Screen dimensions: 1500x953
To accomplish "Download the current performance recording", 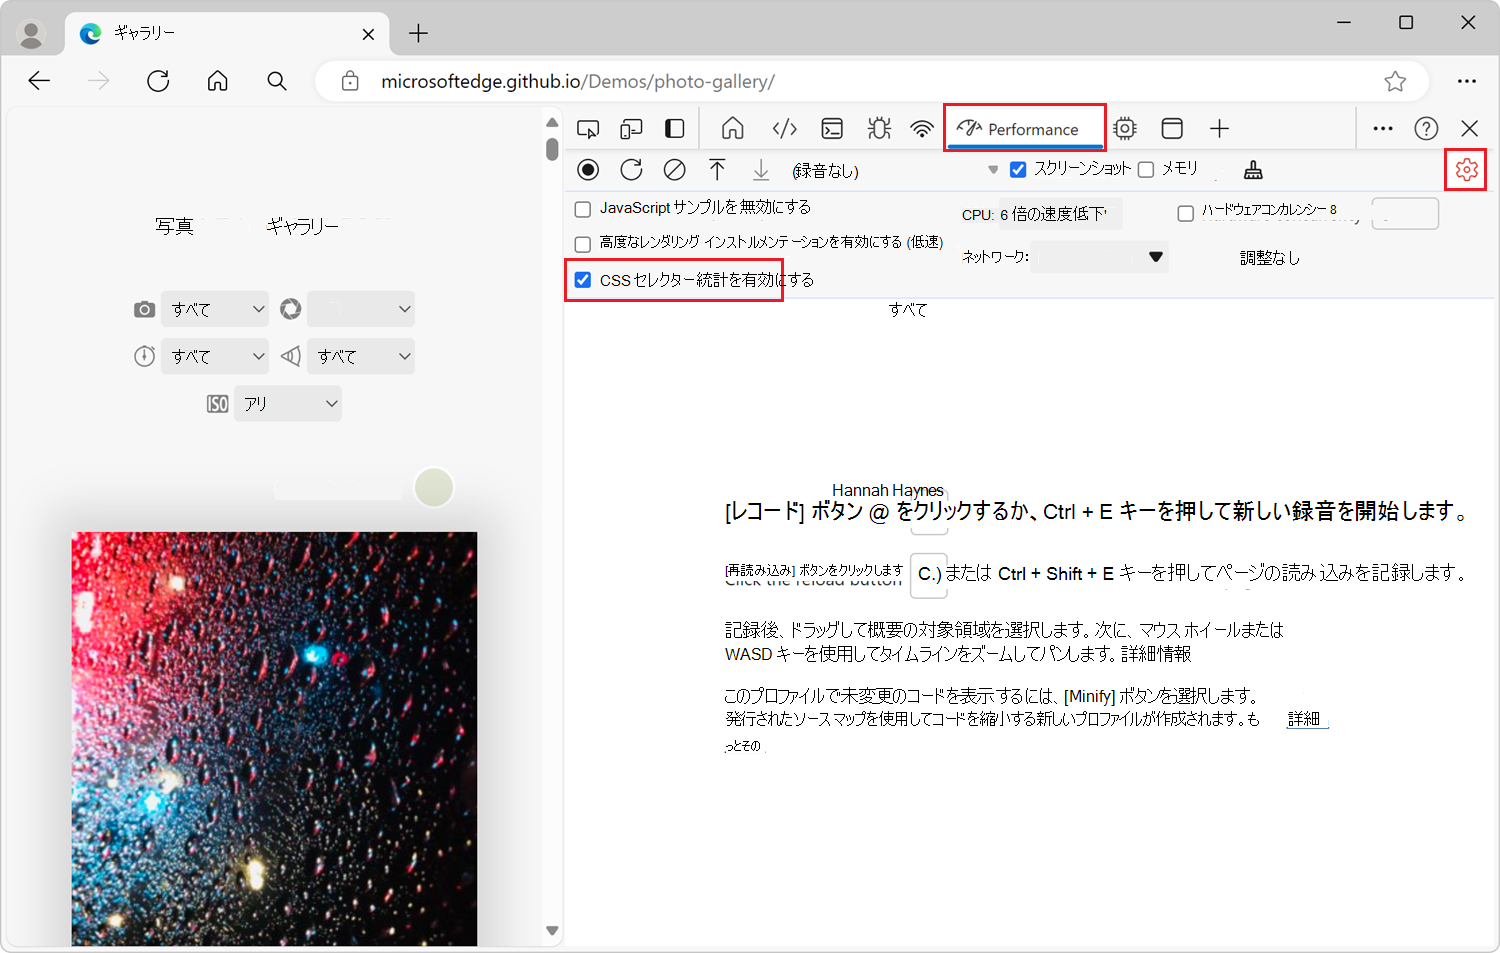I will coord(760,169).
